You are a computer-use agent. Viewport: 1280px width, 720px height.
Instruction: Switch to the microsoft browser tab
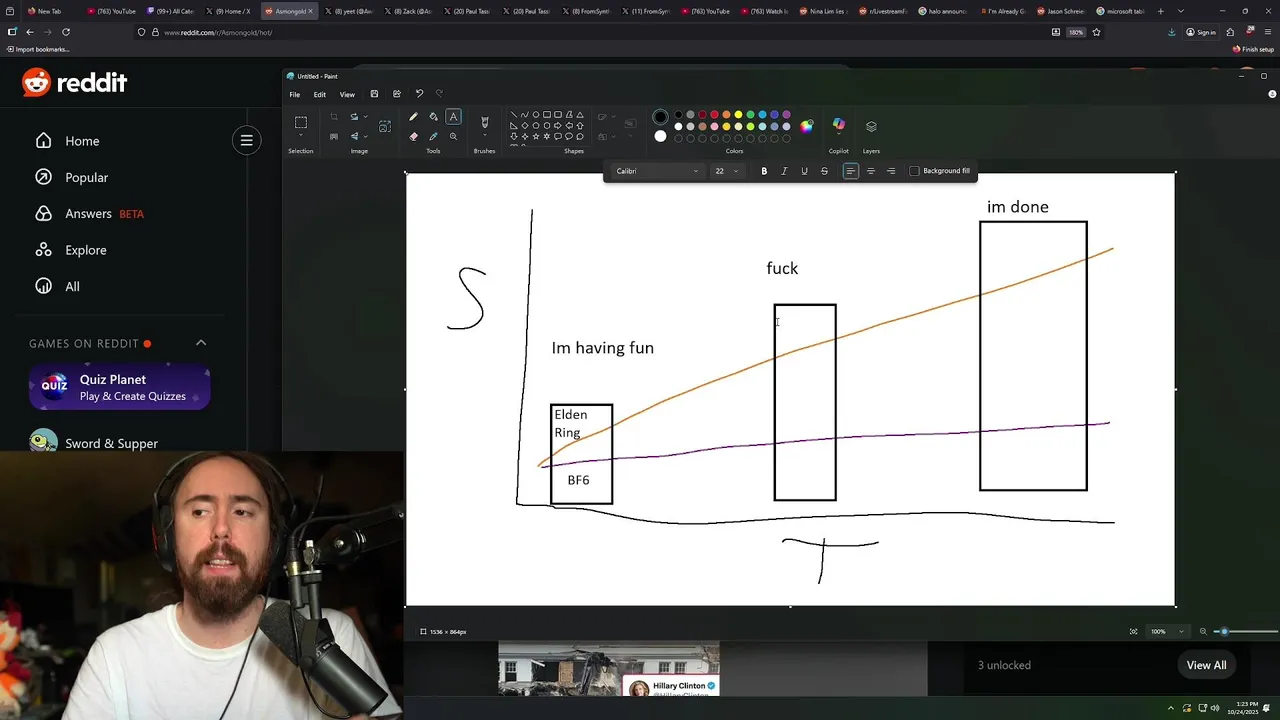point(1119,11)
